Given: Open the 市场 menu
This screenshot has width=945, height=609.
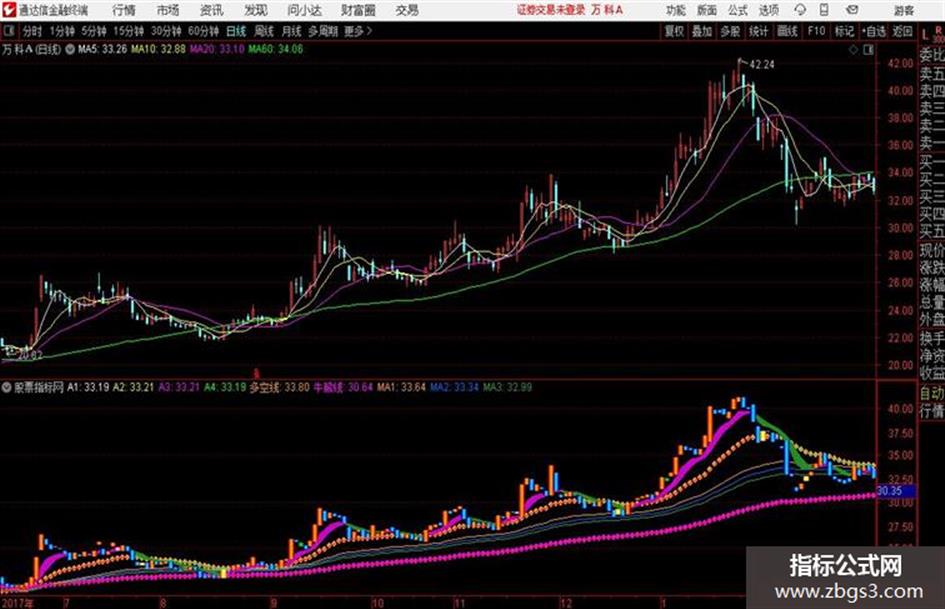Looking at the screenshot, I should pyautogui.click(x=168, y=10).
